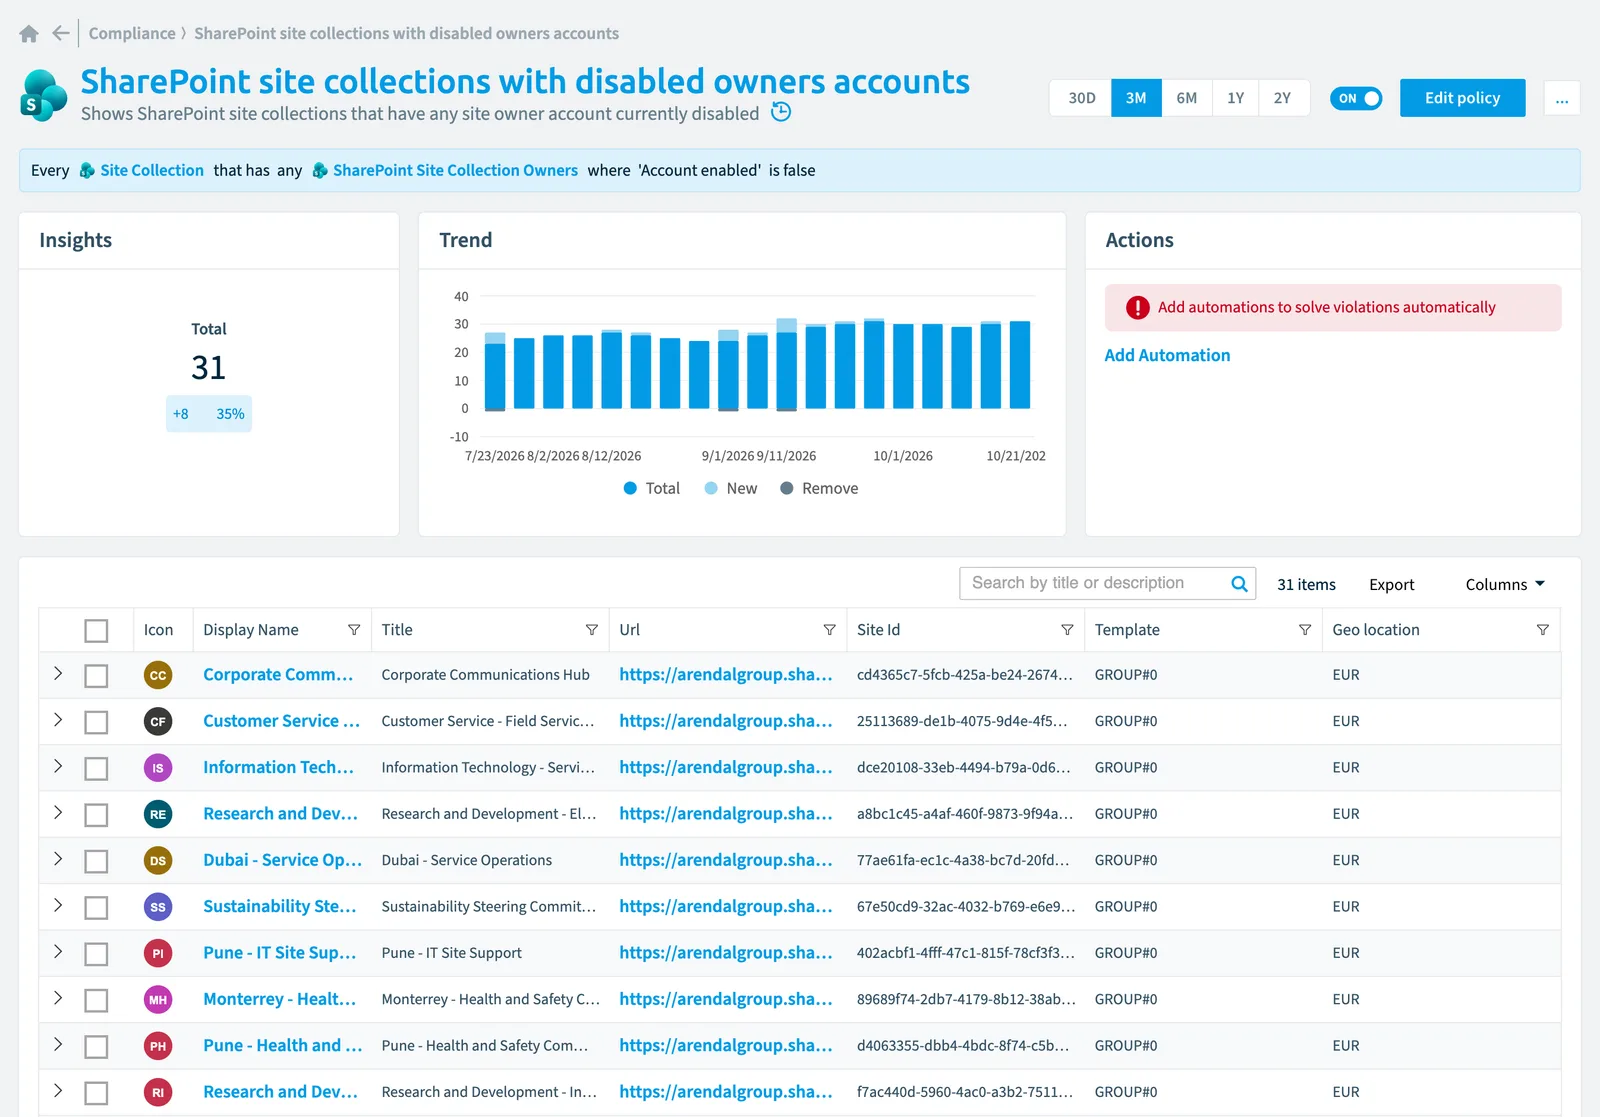Click the search magnifier icon
Viewport: 1600px width, 1117px height.
(1239, 584)
